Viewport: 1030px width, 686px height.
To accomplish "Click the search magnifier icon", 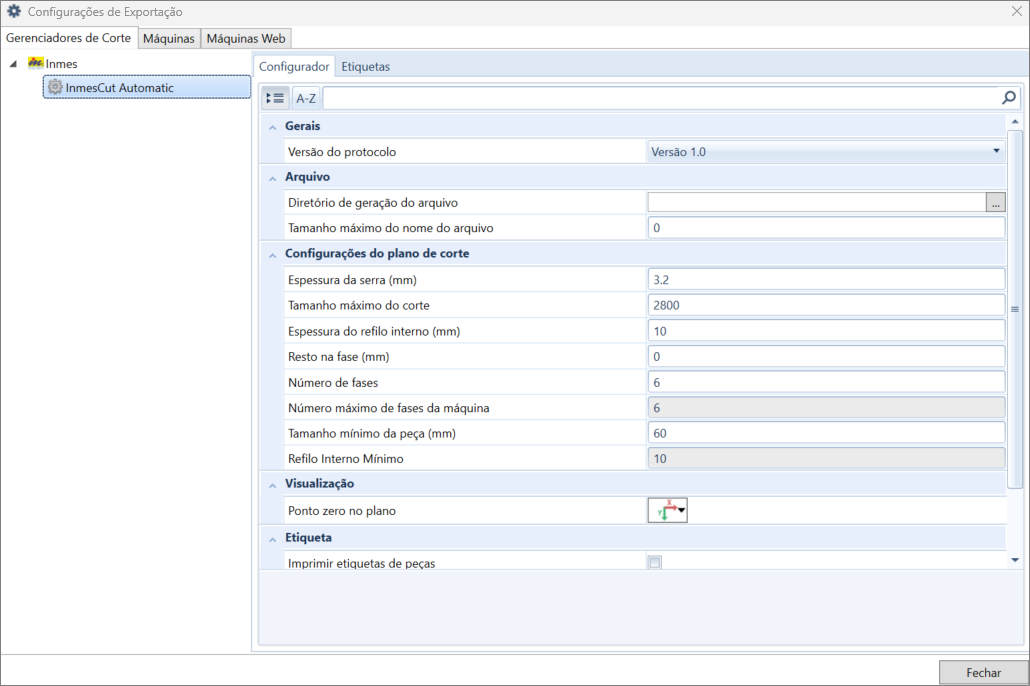I will point(1008,98).
